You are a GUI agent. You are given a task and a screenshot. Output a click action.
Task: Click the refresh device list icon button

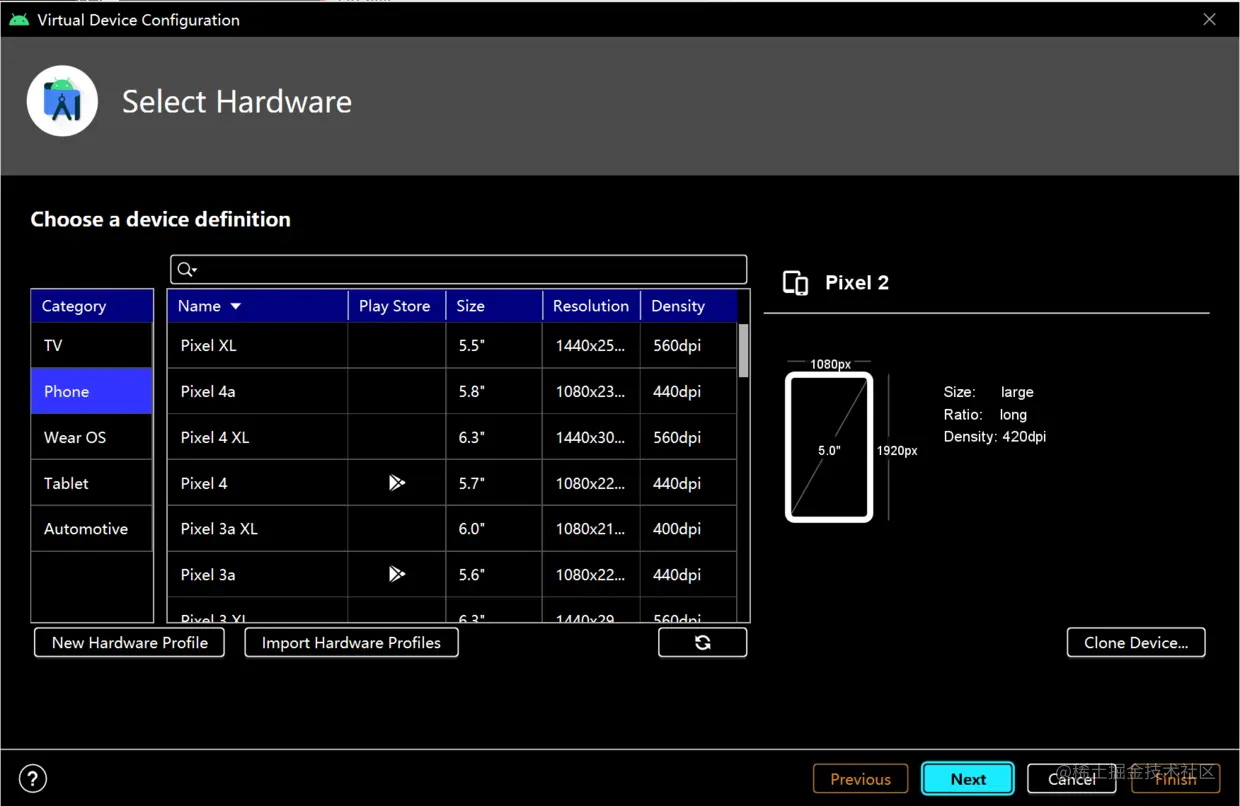pos(702,643)
